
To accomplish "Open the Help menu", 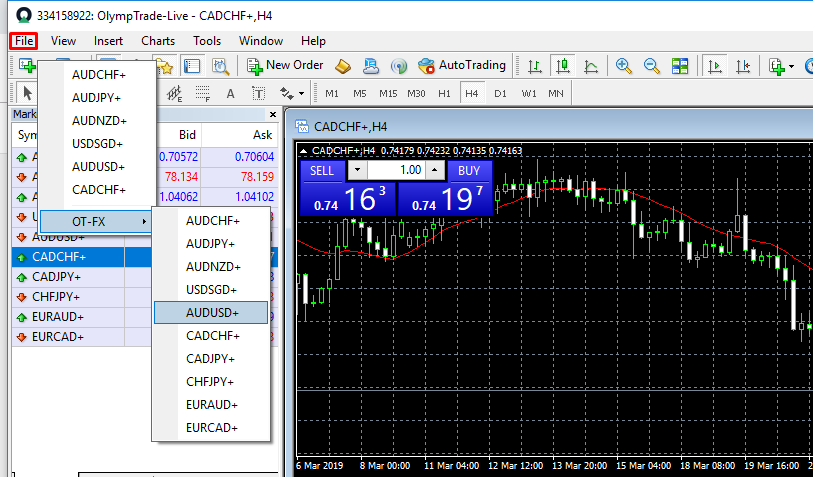I will point(313,41).
